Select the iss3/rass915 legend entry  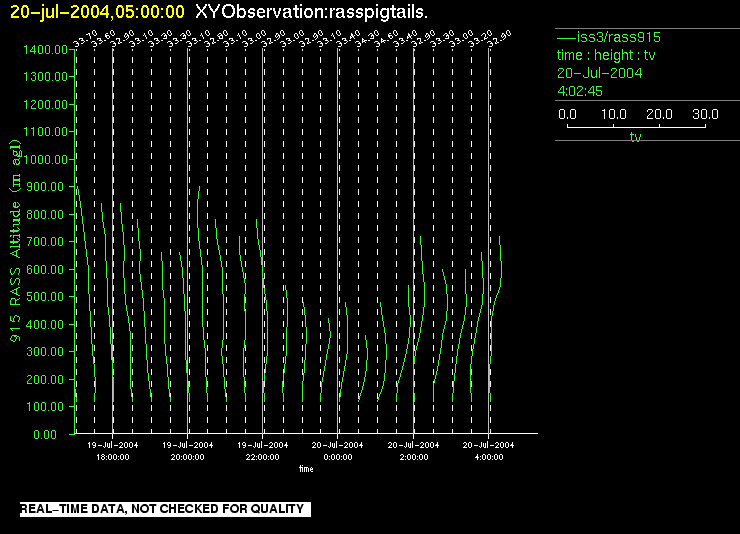(x=609, y=37)
